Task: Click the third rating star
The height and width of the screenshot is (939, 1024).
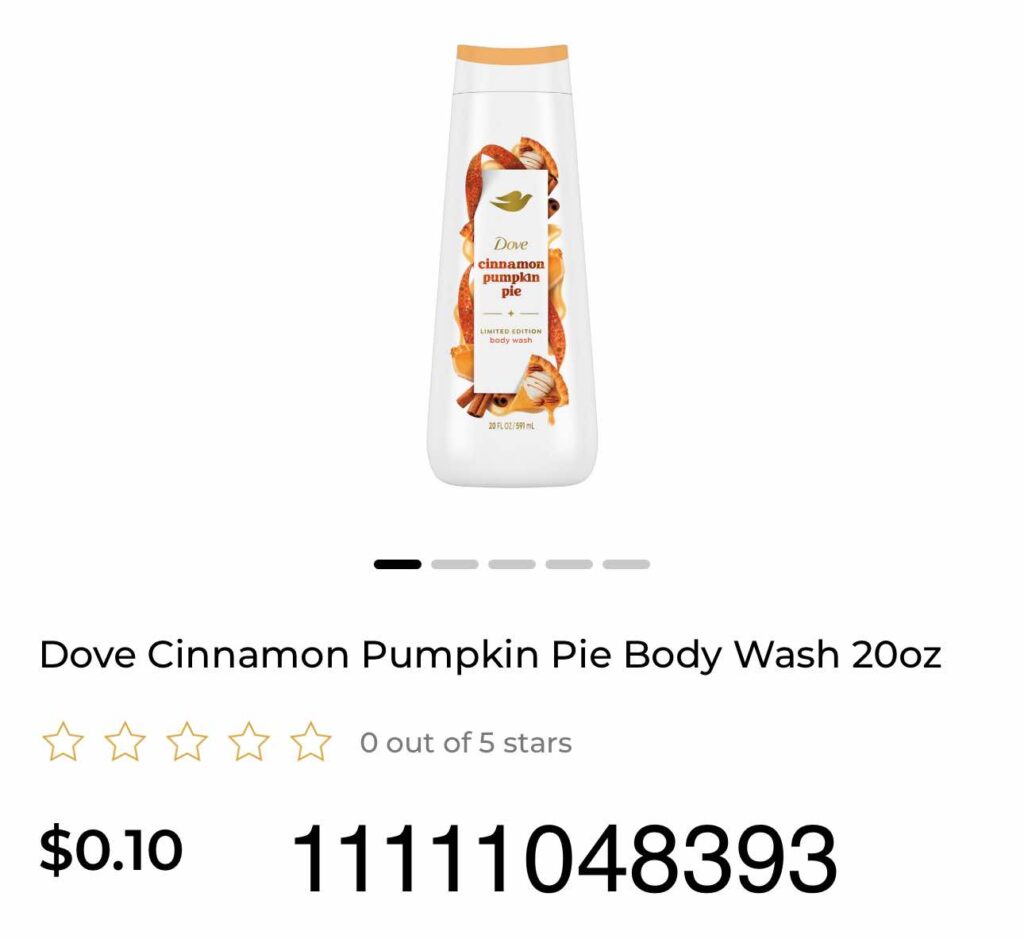Action: coord(187,742)
